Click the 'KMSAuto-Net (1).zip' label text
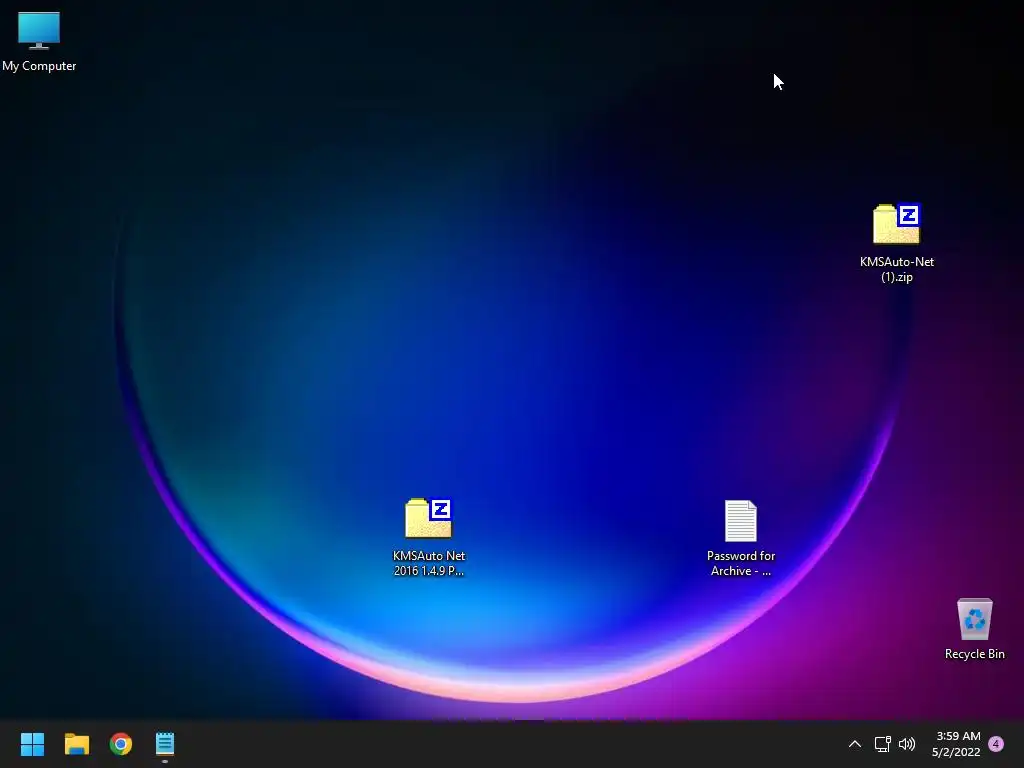This screenshot has height=768, width=1024. pos(897,269)
